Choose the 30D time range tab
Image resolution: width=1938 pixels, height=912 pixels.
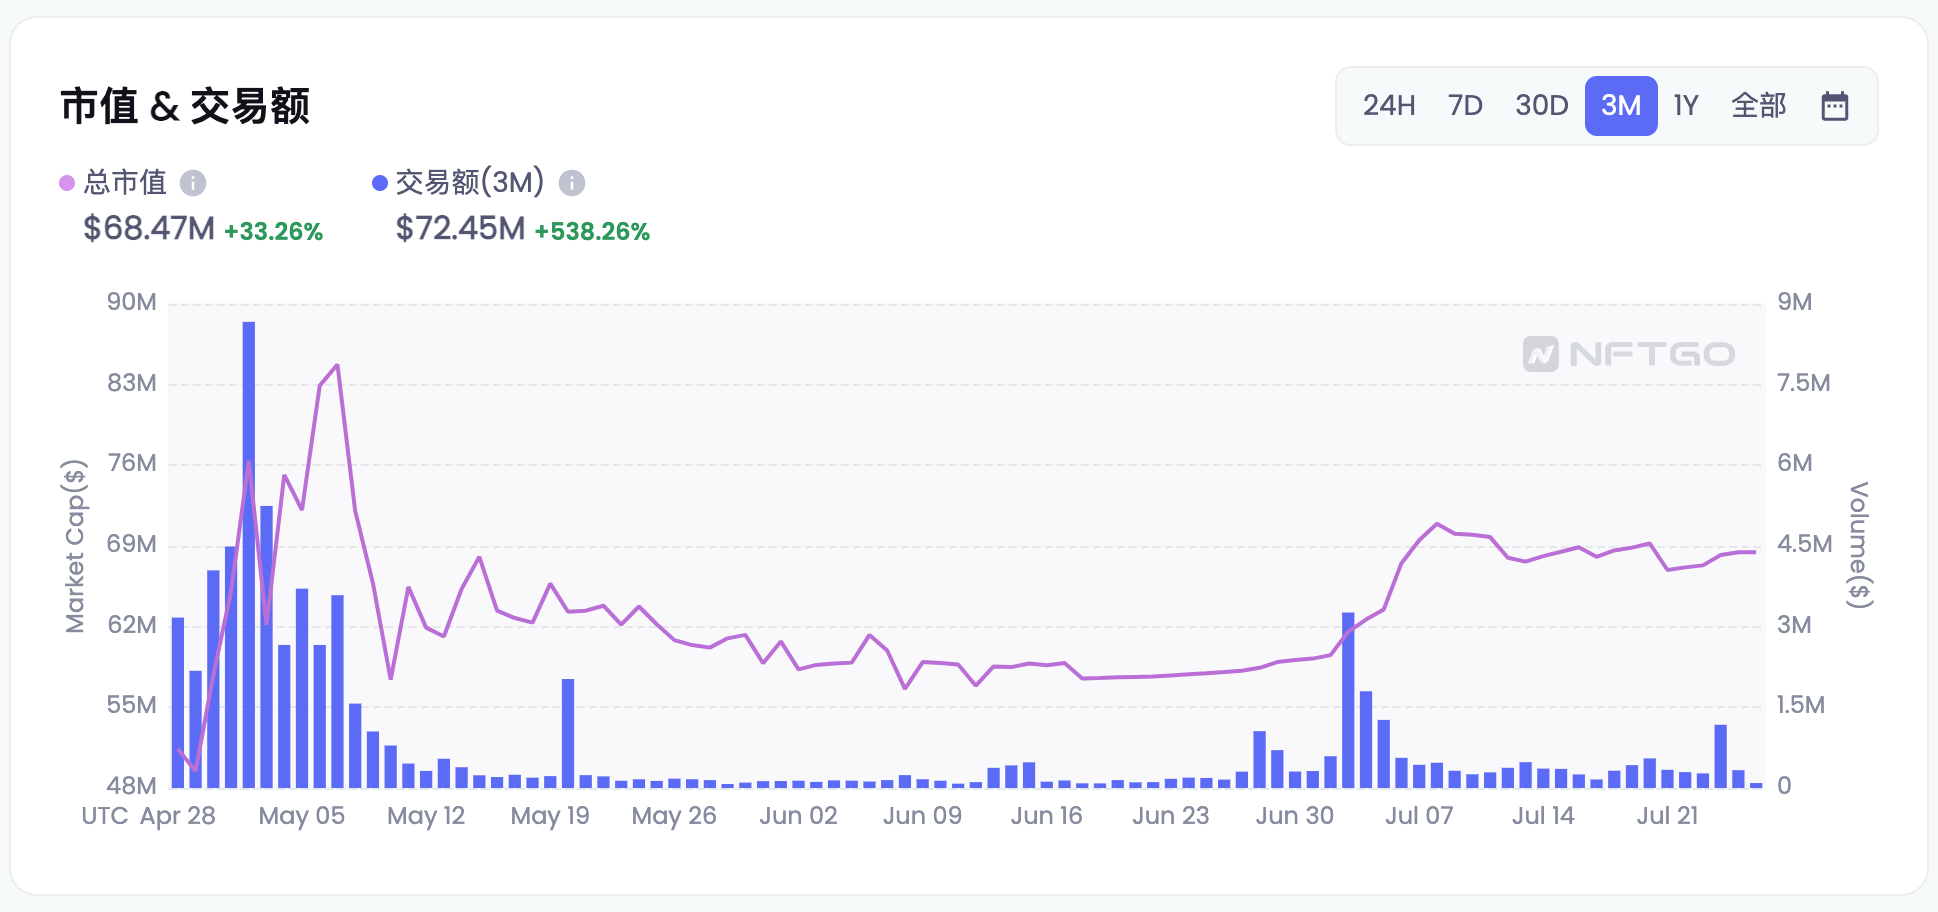tap(1541, 106)
